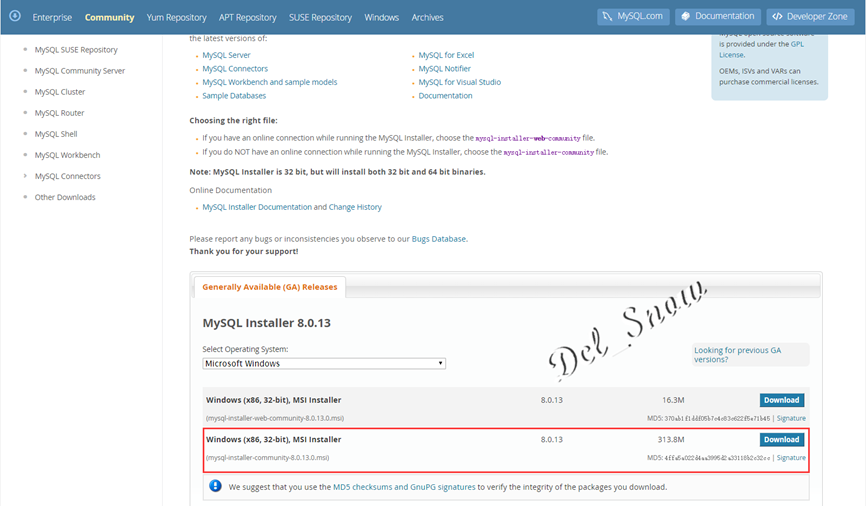Click the MySQL Installer 8.0.13 heading
Viewport: 866px width, 506px height.
(266, 323)
